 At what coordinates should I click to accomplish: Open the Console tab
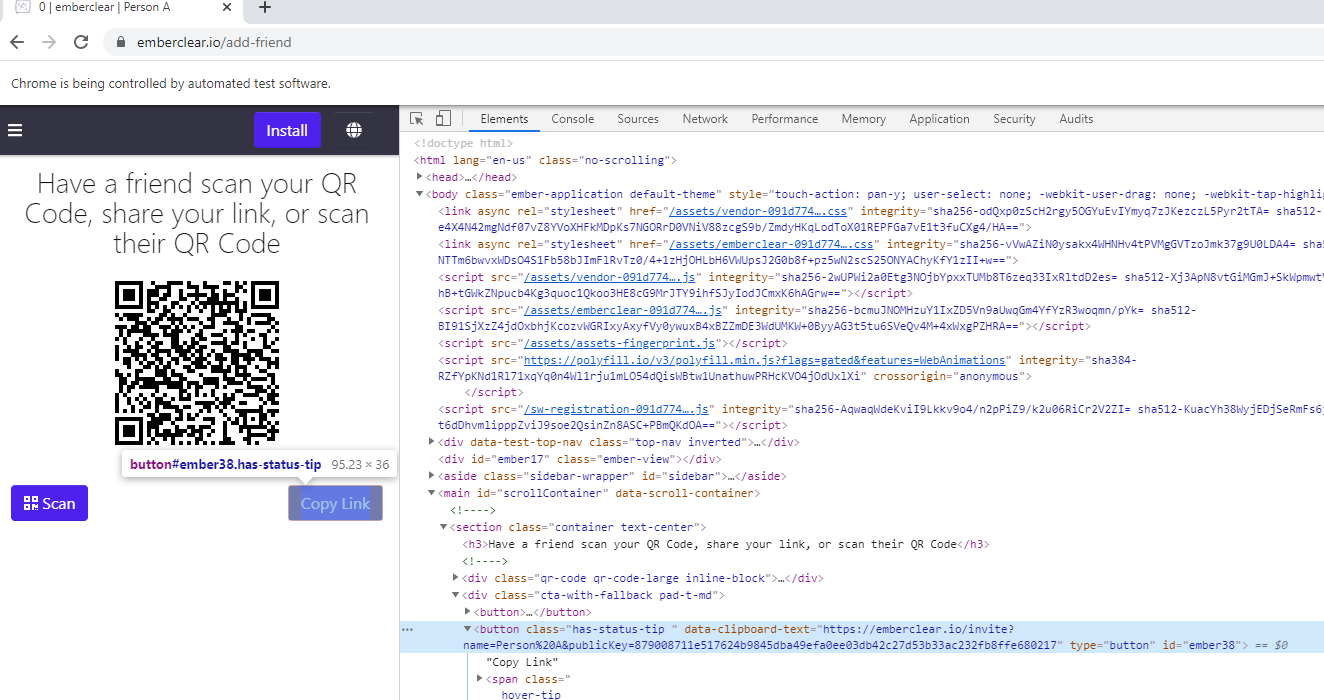(573, 118)
